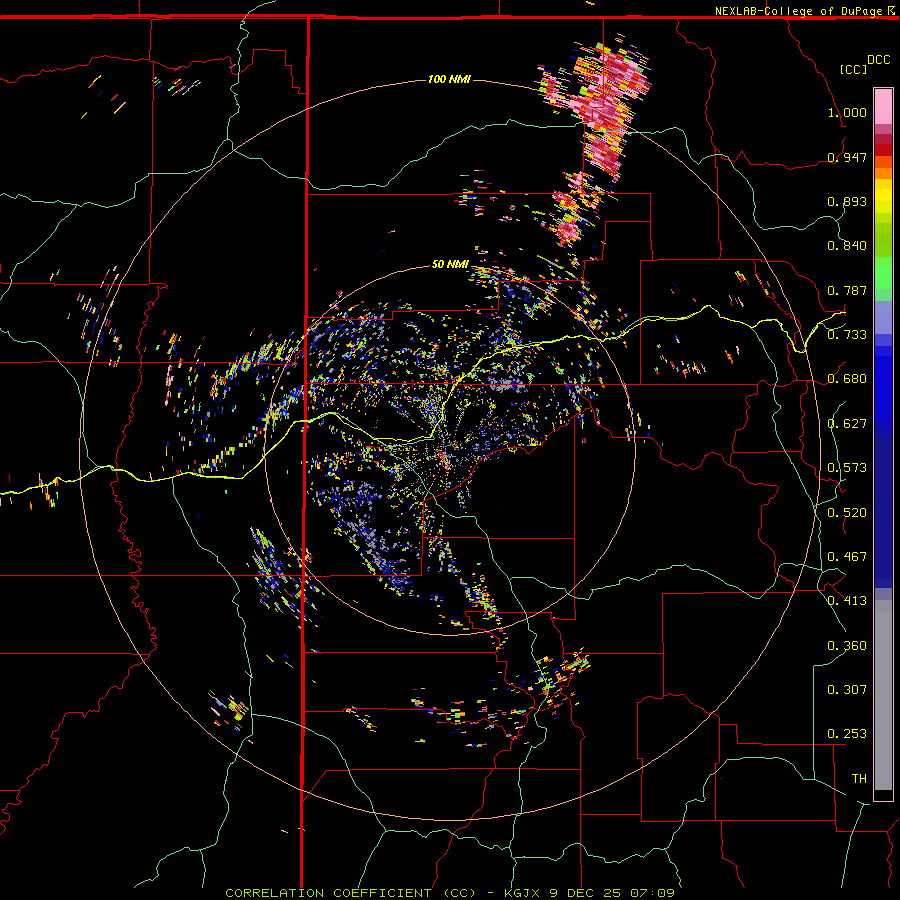This screenshot has height=900, width=900.
Task: Click the CORRELATION COEFFICIENT (CC) title text
Action: pyautogui.click(x=350, y=893)
